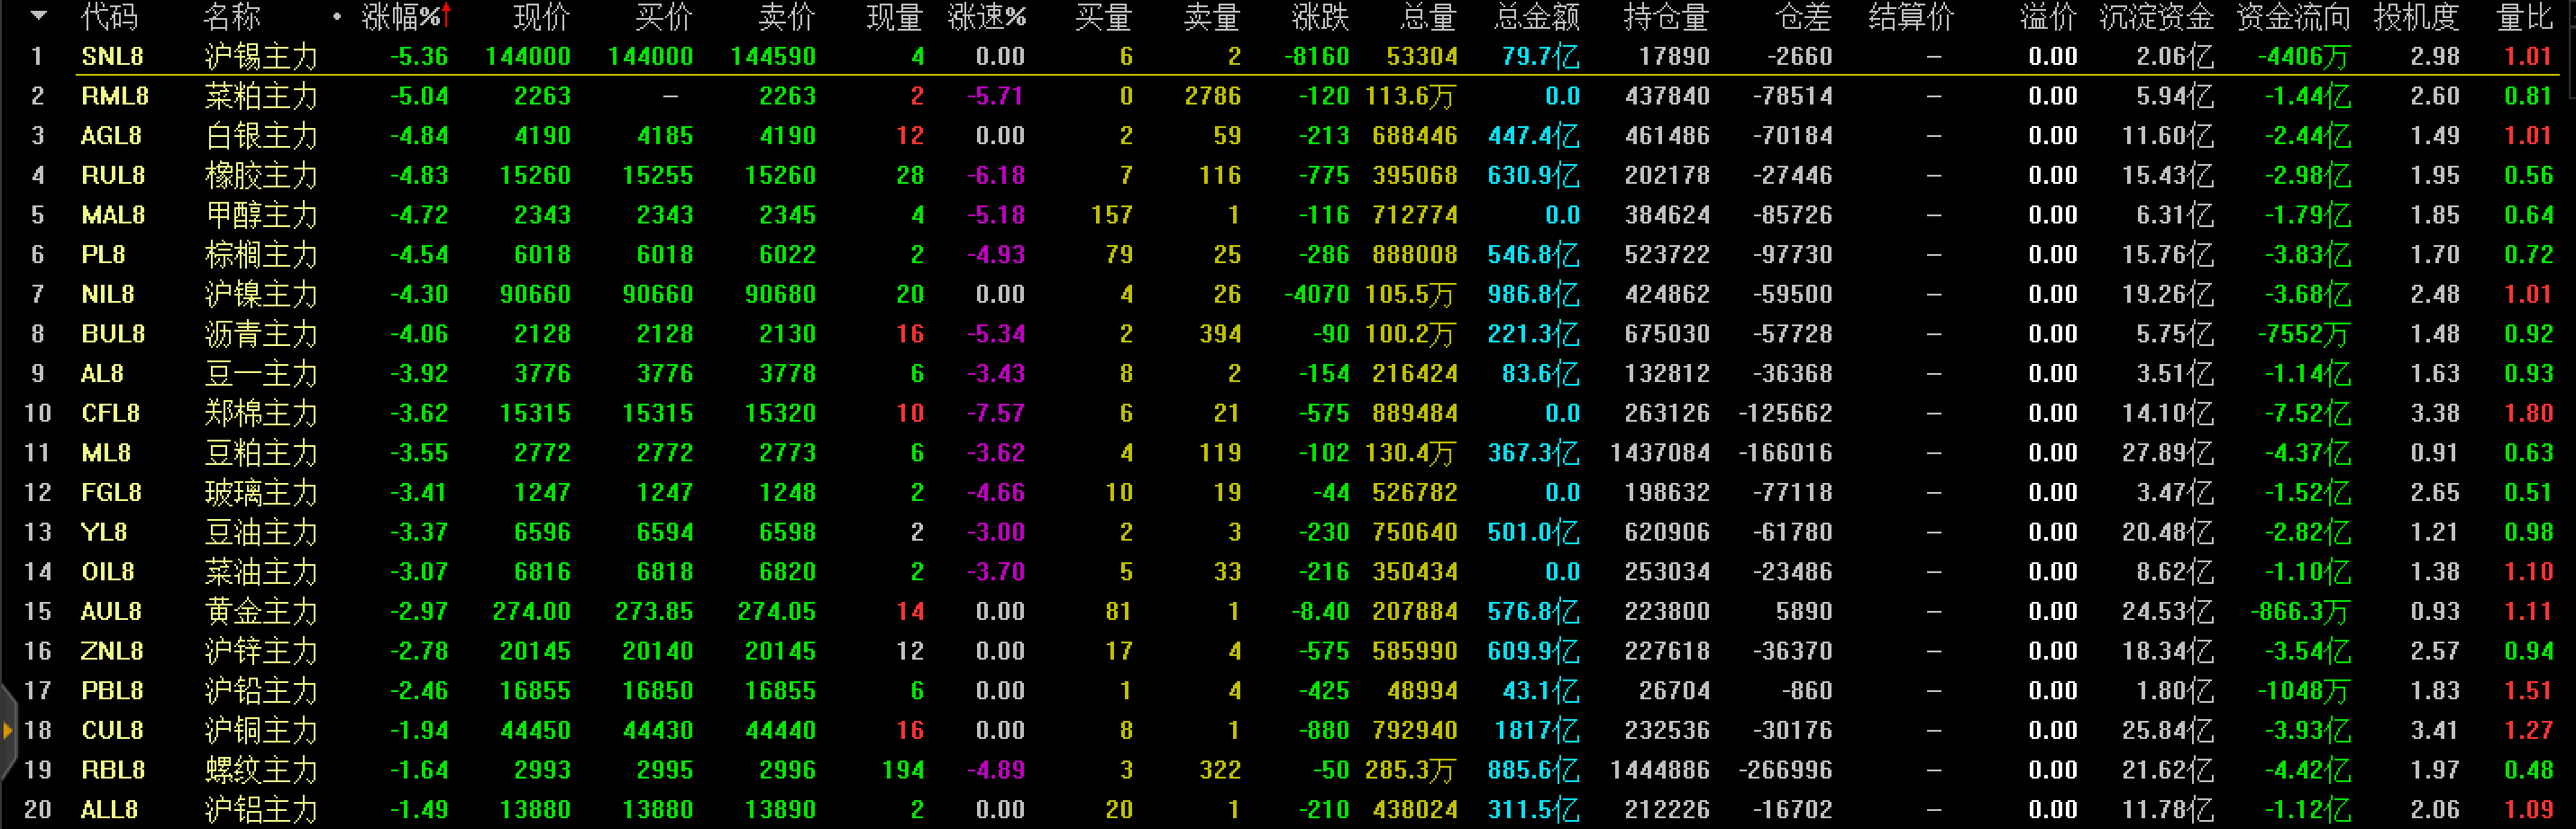Open the 菜粕主力 contract name
The width and height of the screenshot is (2576, 829).
tap(261, 96)
